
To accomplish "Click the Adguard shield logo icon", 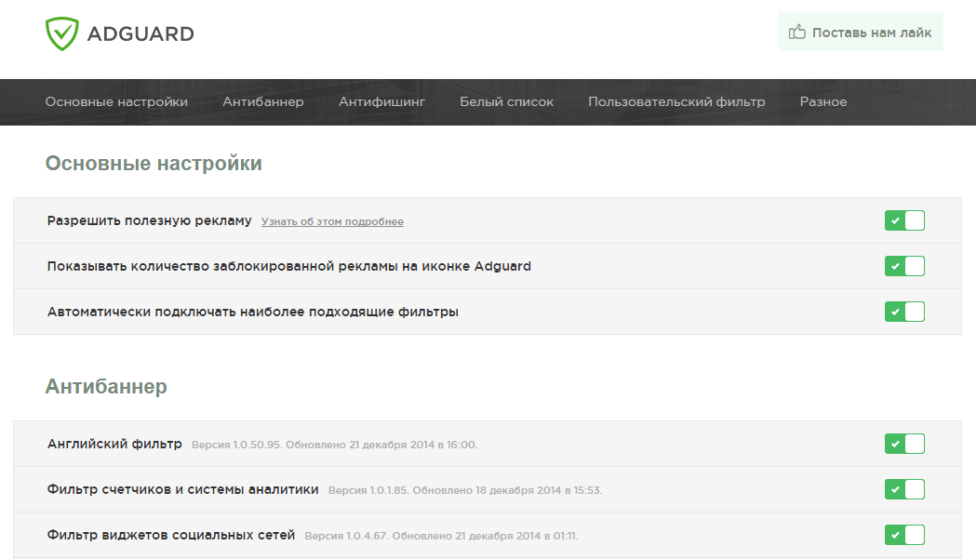I will pos(62,34).
